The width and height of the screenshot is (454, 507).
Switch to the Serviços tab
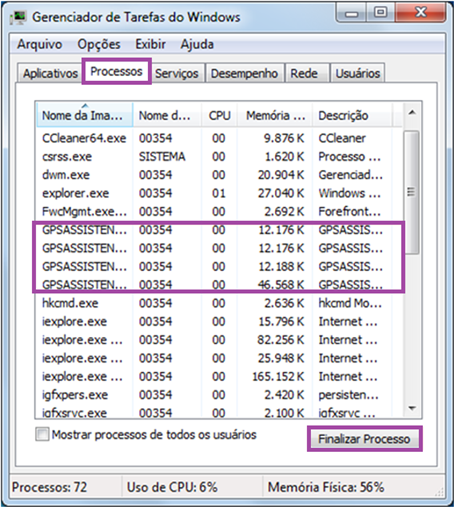pos(177,73)
